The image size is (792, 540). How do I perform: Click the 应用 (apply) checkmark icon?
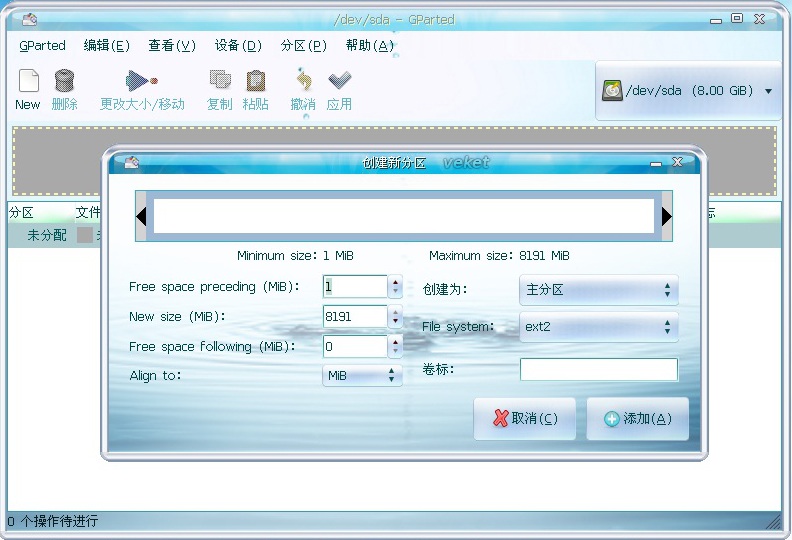pos(339,80)
